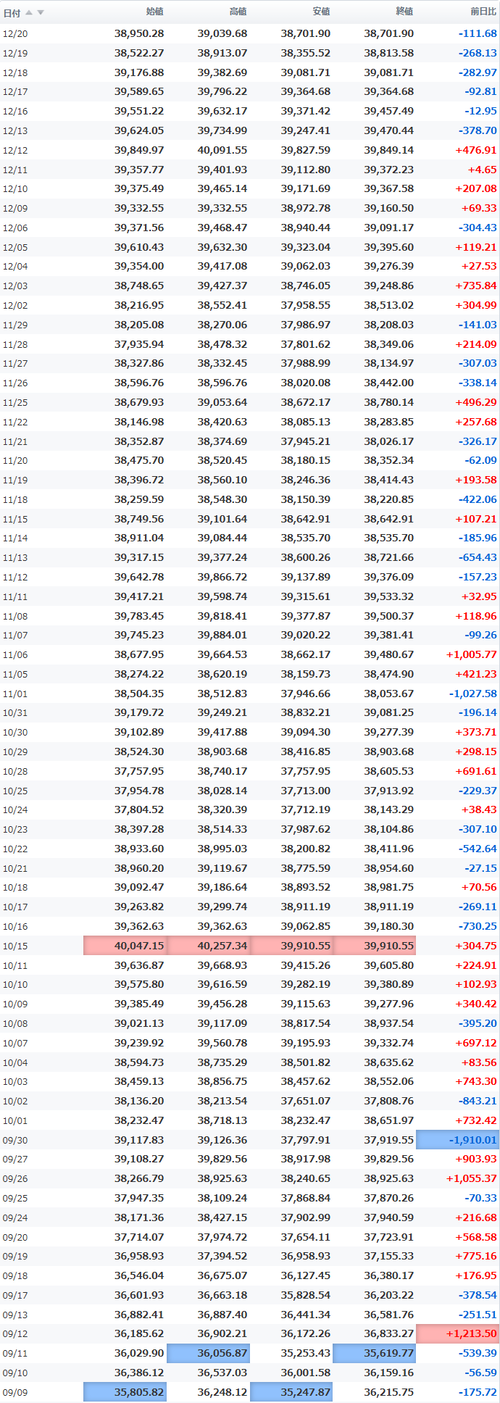
Task: Click the 高値 column header
Action: [237, 13]
